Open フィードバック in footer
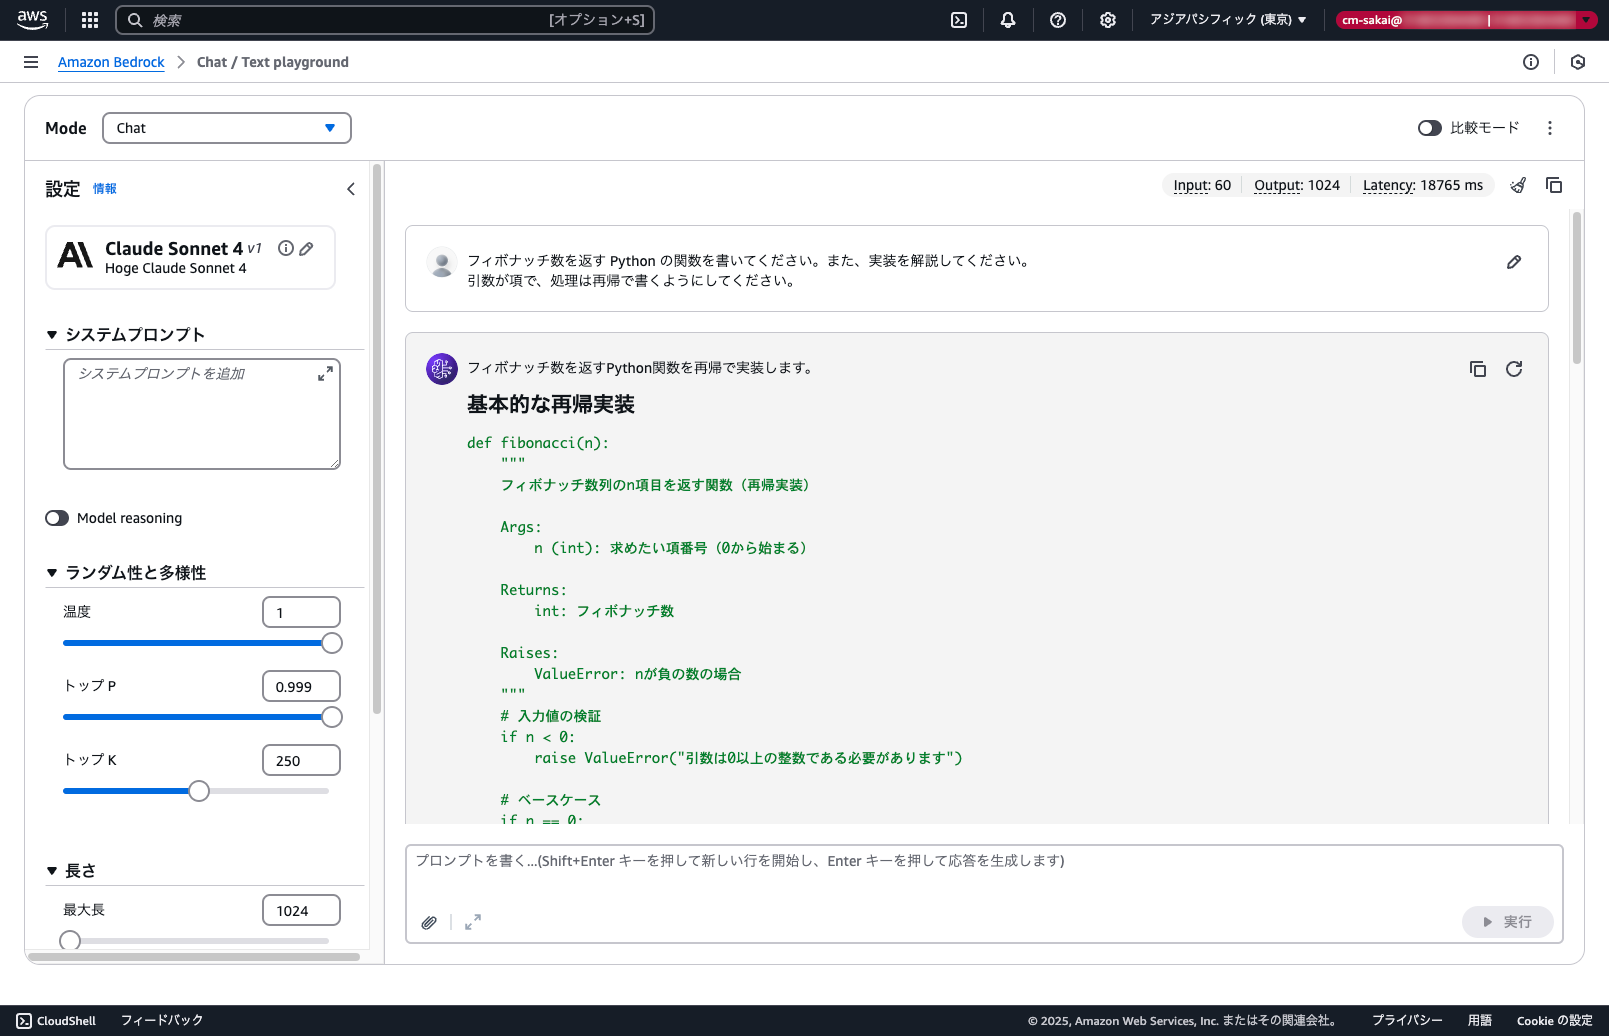 coord(162,1021)
